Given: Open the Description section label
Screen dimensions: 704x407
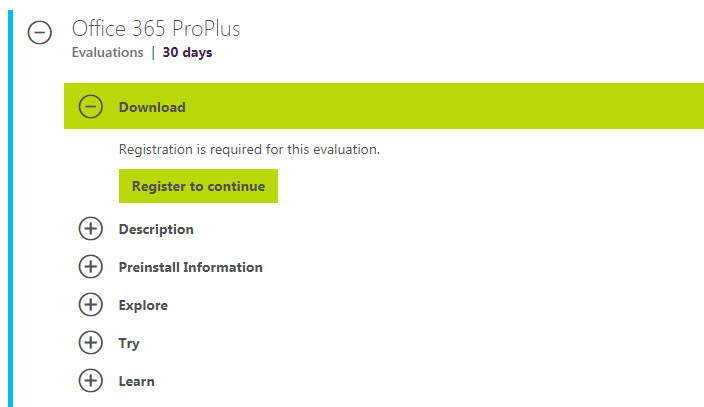Looking at the screenshot, I should (x=156, y=229).
